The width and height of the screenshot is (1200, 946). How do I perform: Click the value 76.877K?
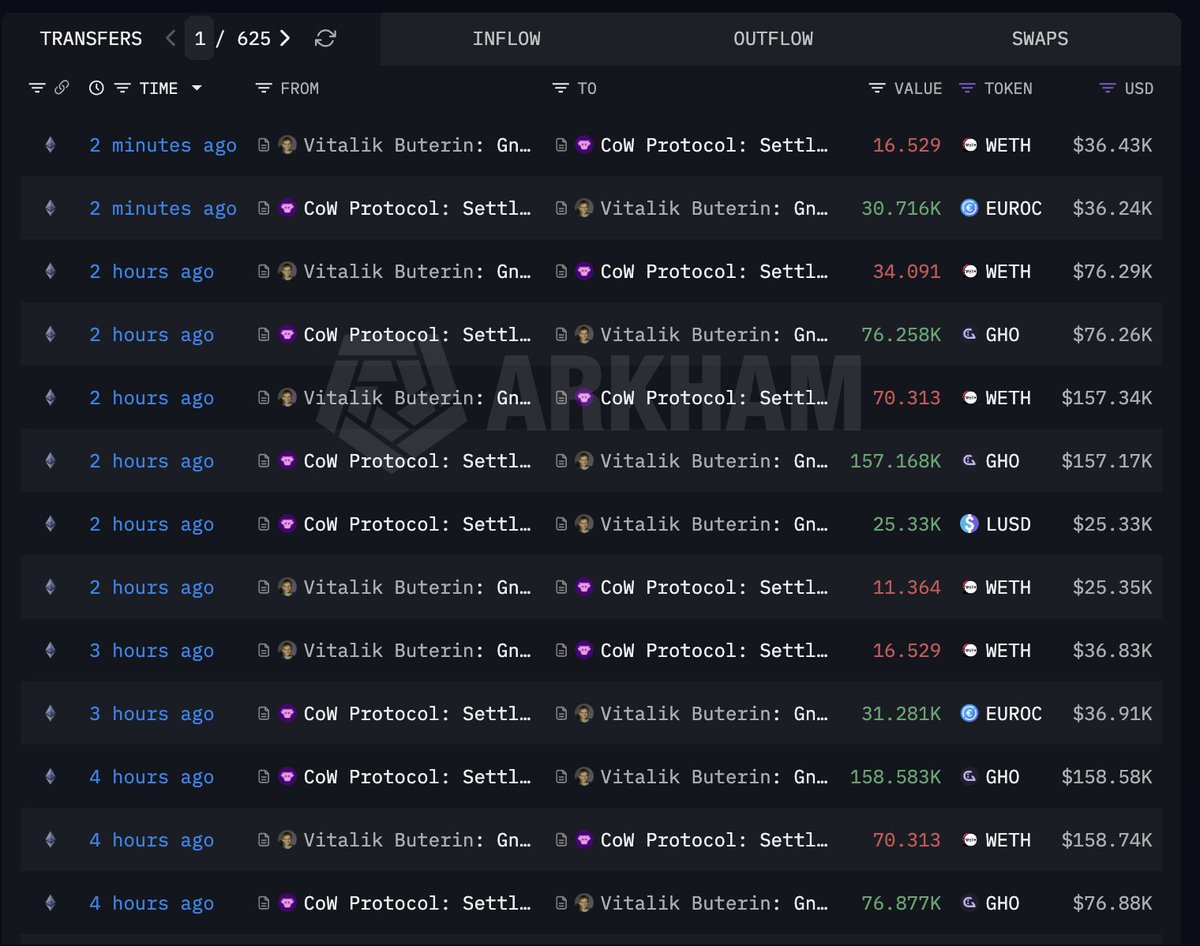coord(901,903)
